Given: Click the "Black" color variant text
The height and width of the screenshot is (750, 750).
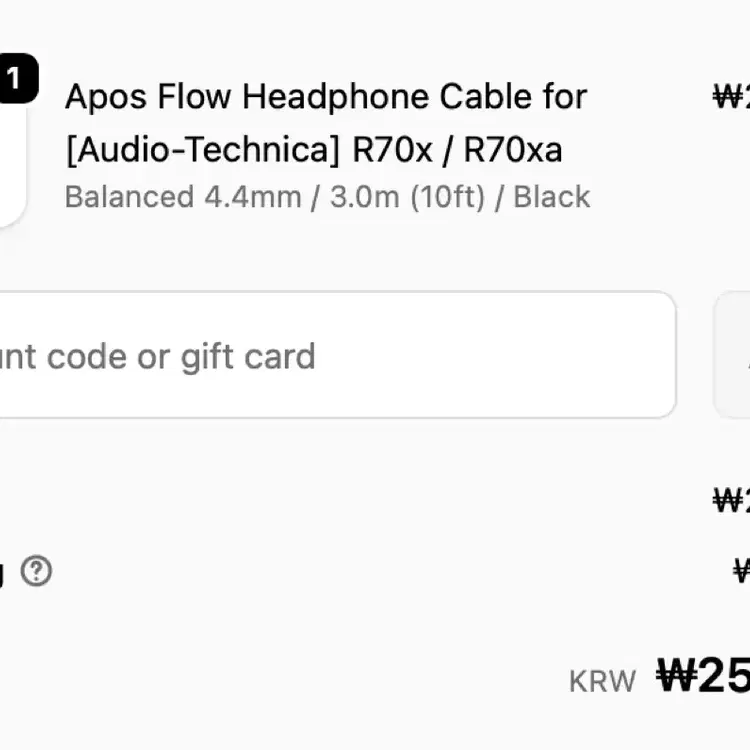Looking at the screenshot, I should coord(552,196).
